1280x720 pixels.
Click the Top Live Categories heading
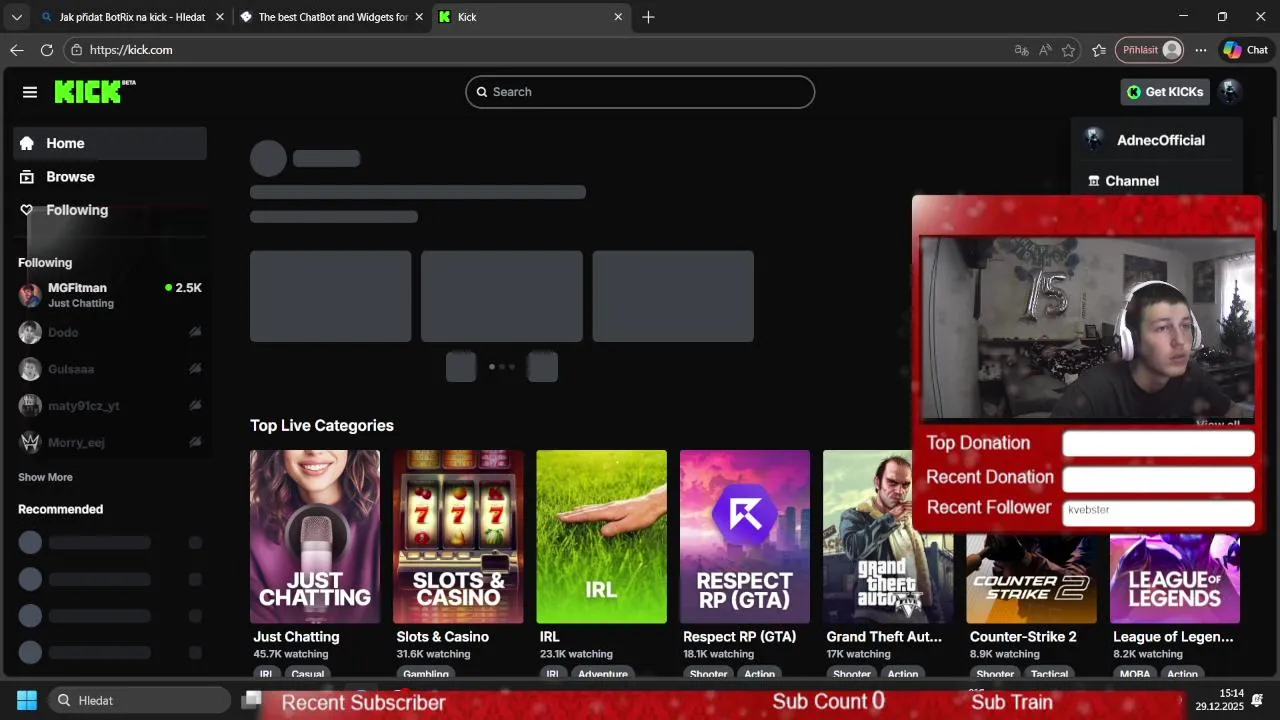point(322,426)
